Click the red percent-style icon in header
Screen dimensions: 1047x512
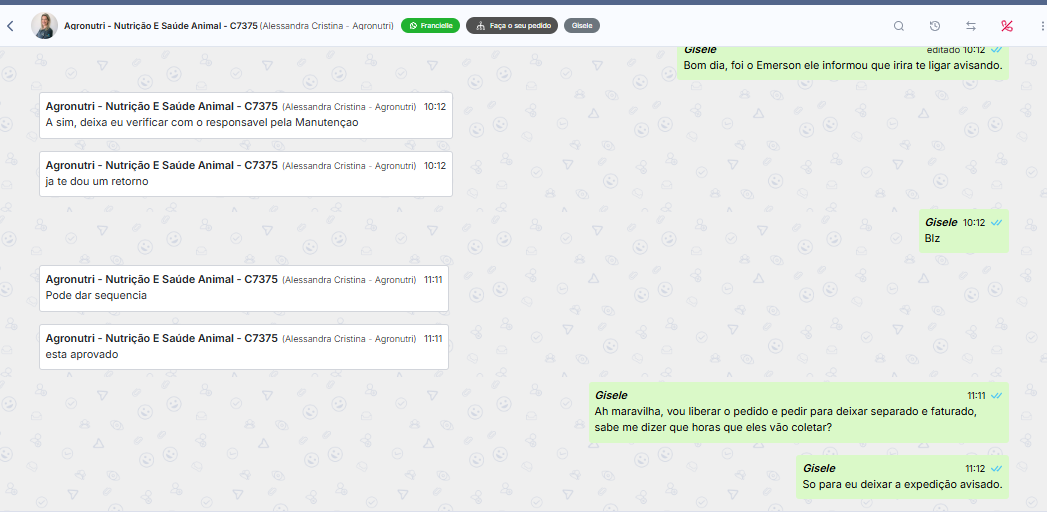[1007, 26]
